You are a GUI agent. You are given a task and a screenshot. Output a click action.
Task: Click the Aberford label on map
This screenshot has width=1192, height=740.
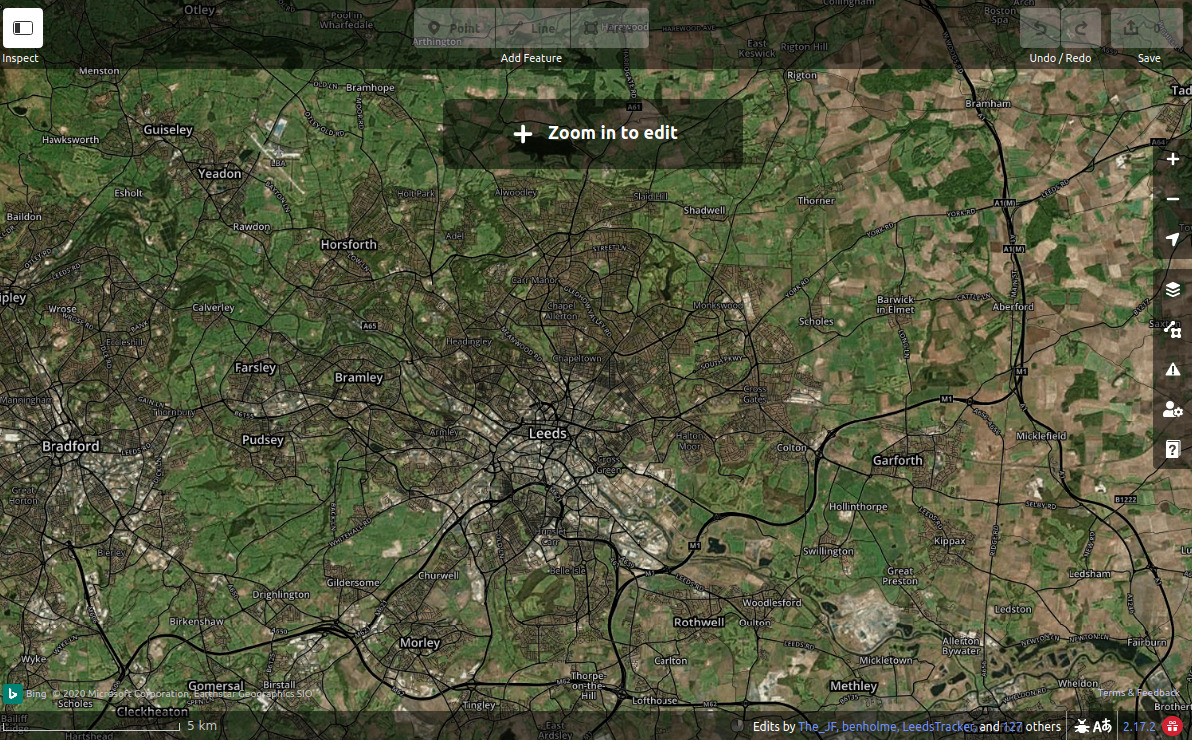pos(1013,306)
